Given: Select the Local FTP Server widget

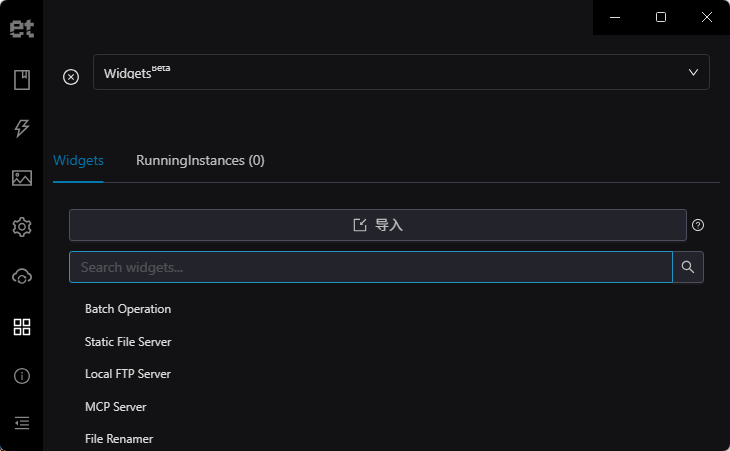Looking at the screenshot, I should click(128, 374).
